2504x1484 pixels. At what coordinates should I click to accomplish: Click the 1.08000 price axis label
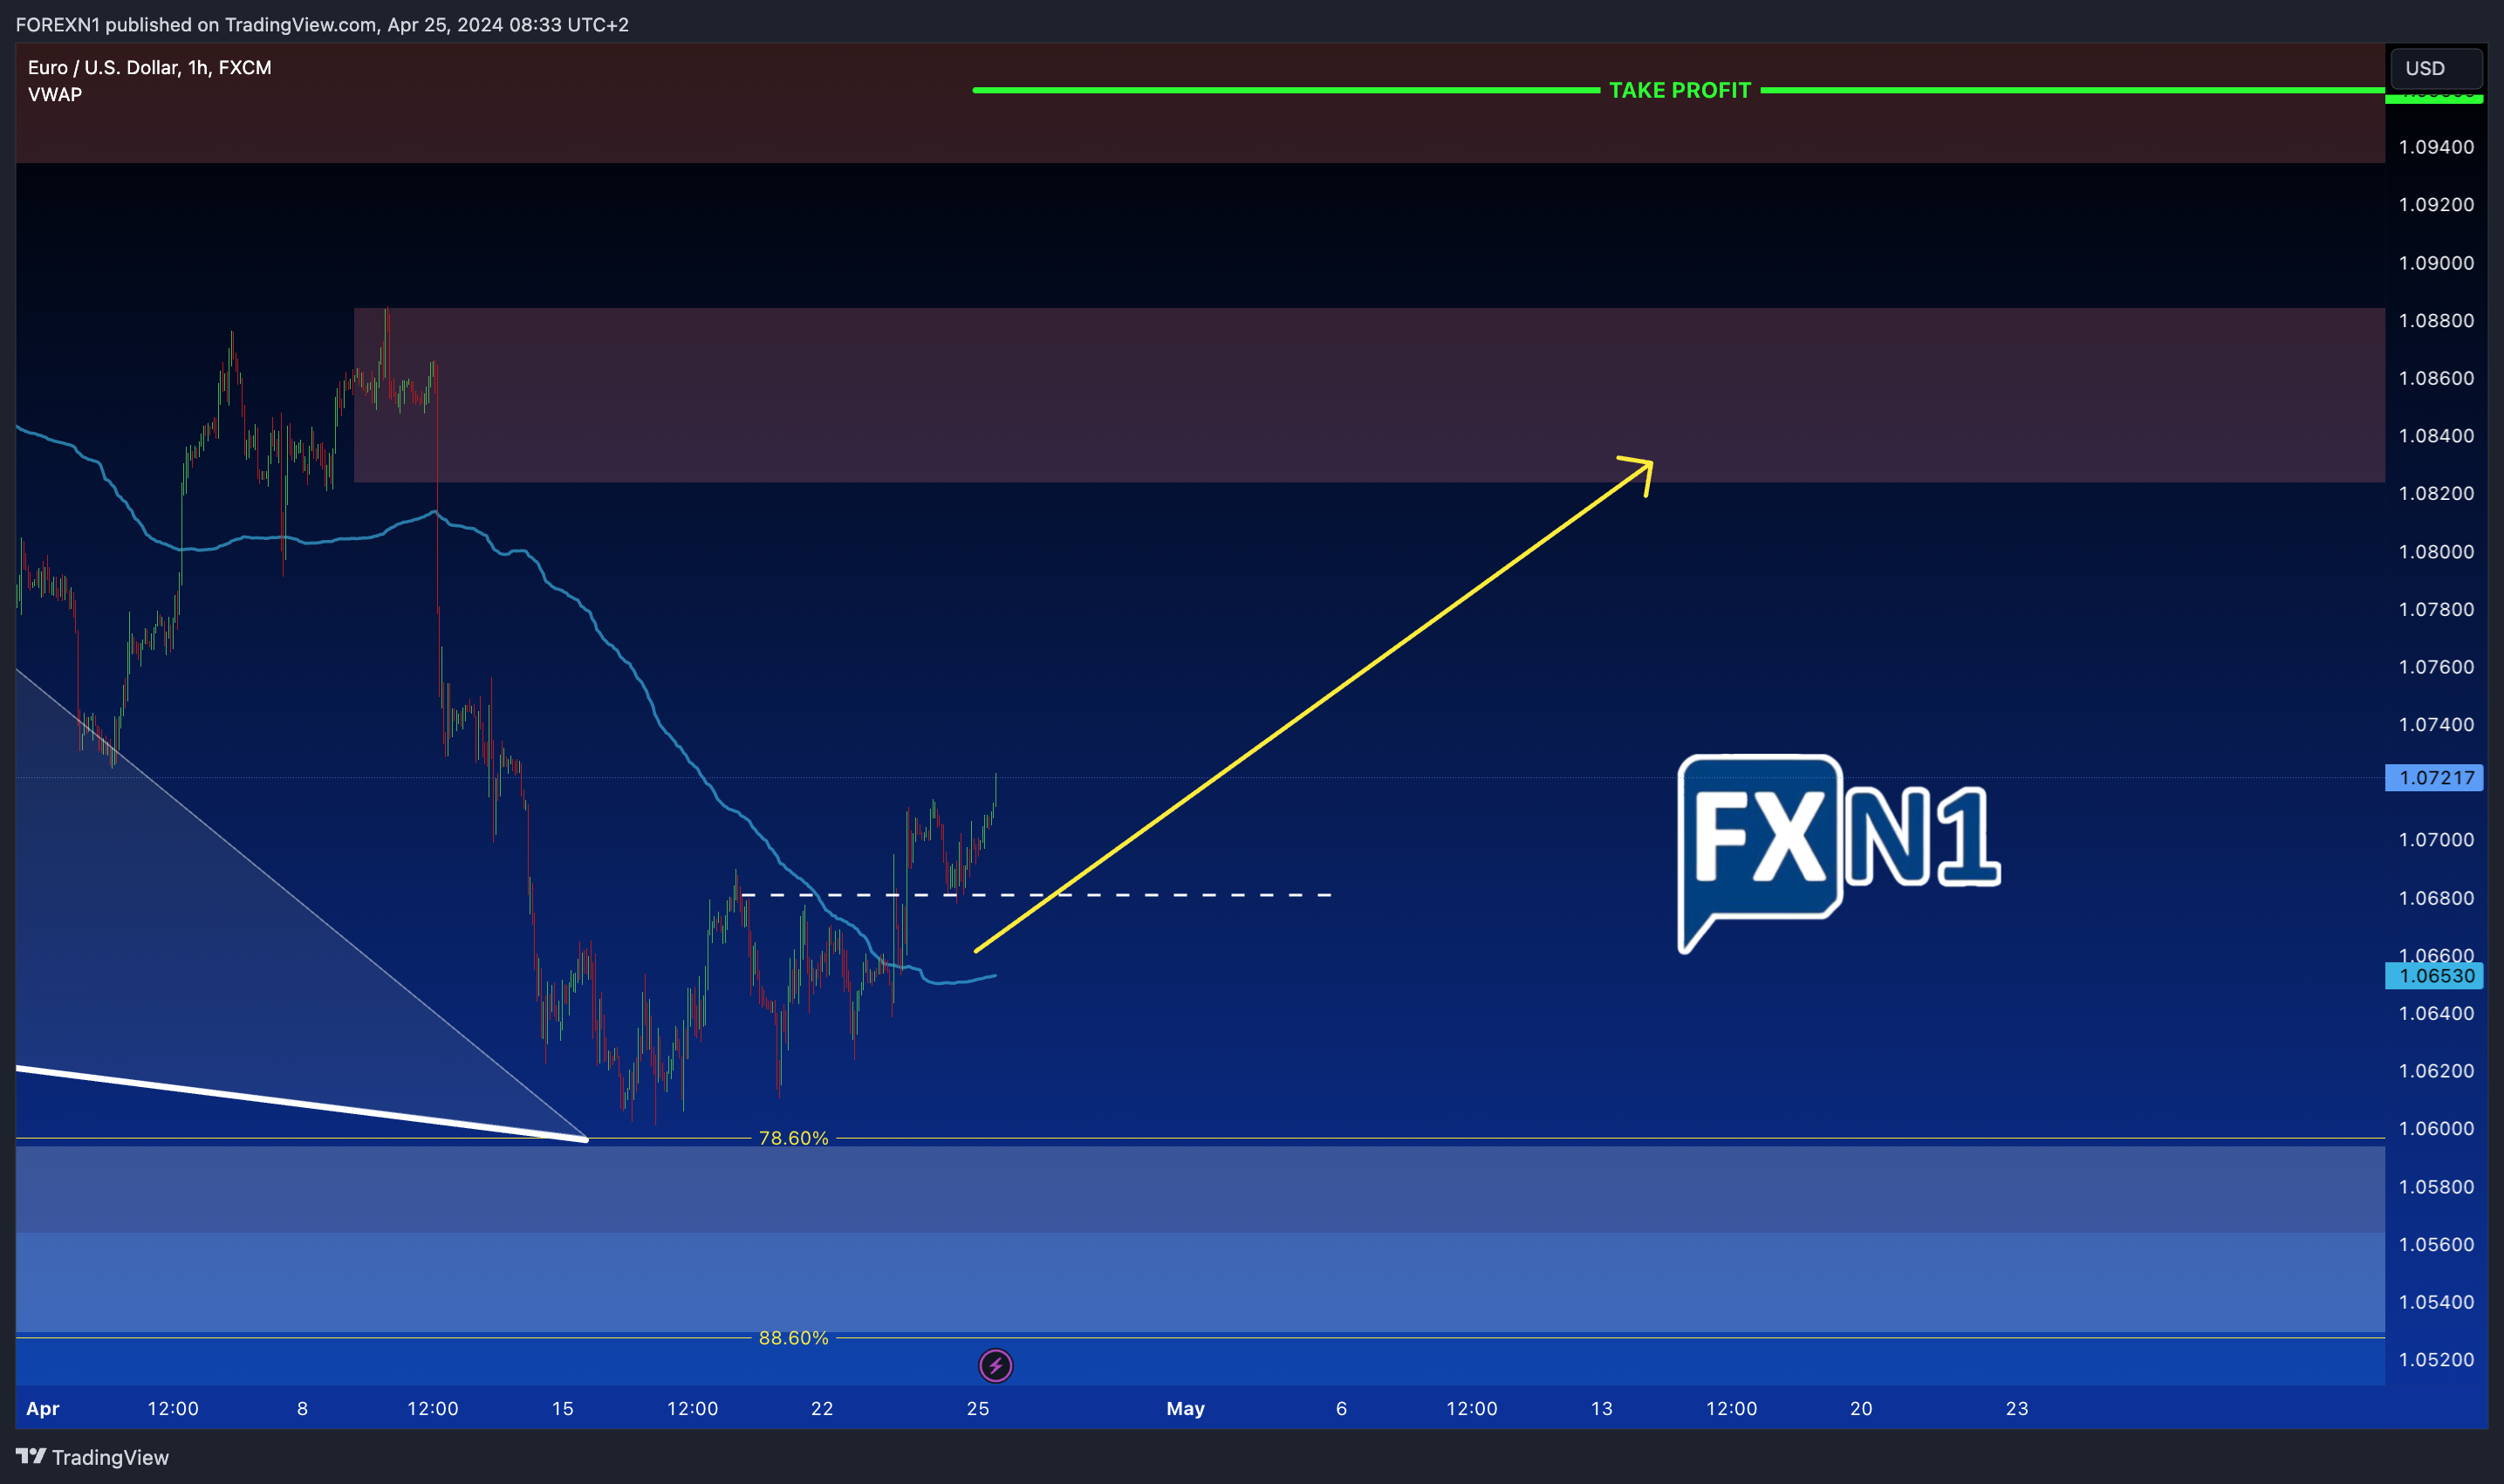pos(2436,552)
